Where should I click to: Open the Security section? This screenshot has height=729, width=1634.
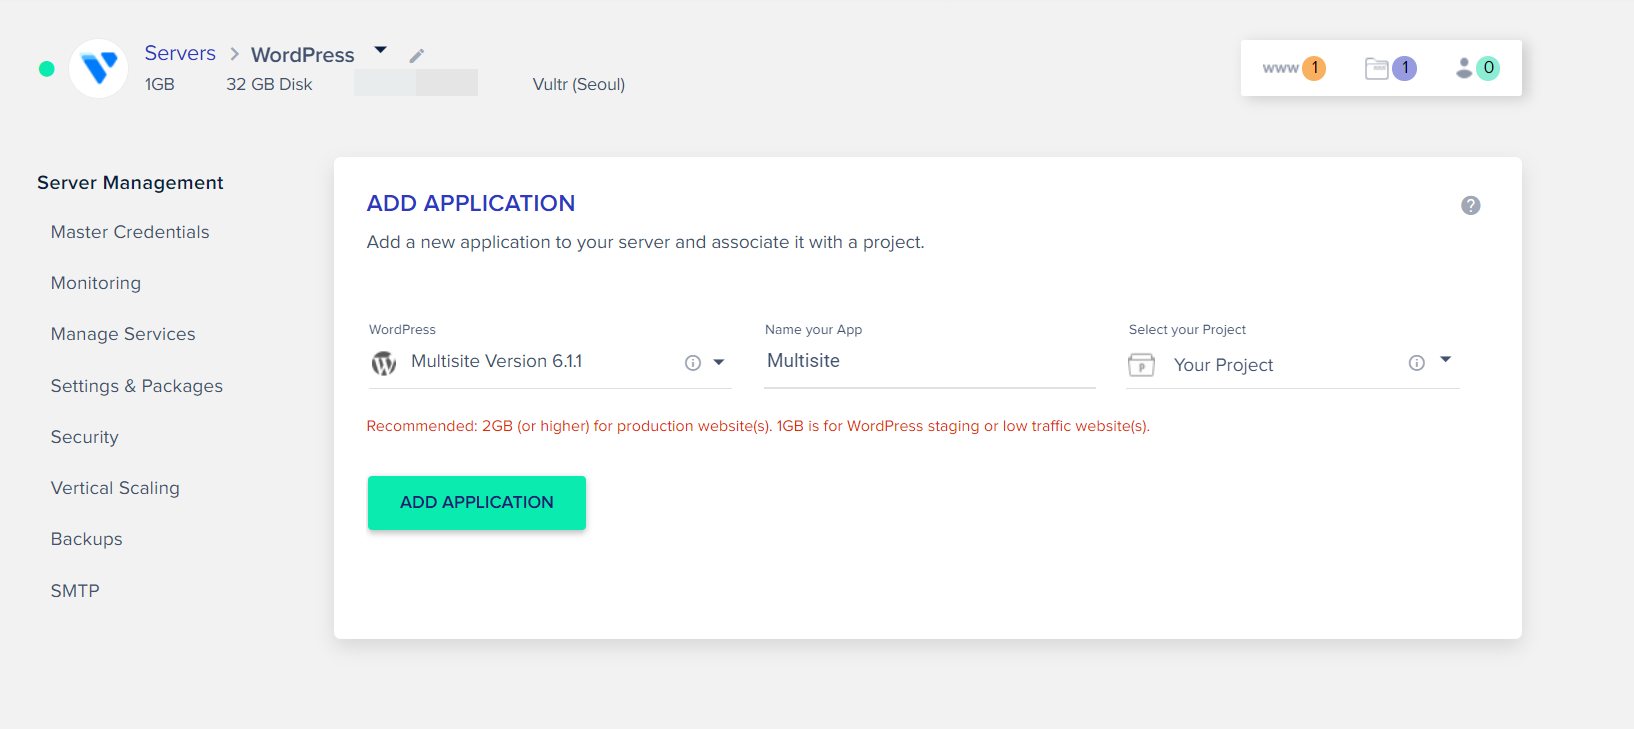pyautogui.click(x=85, y=437)
